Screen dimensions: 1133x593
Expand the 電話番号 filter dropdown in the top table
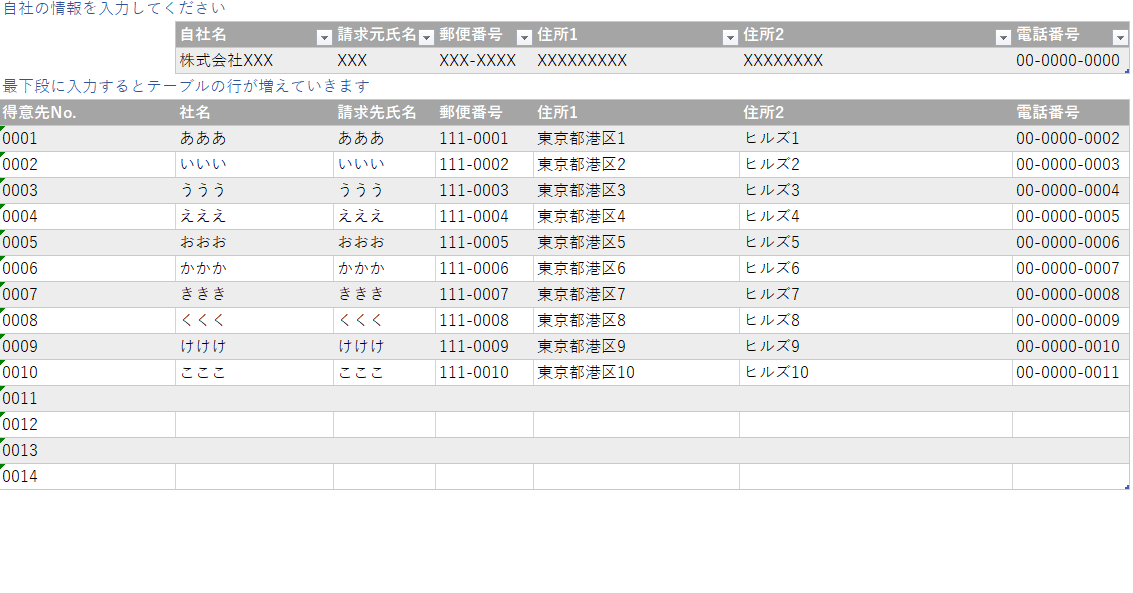coord(1119,37)
